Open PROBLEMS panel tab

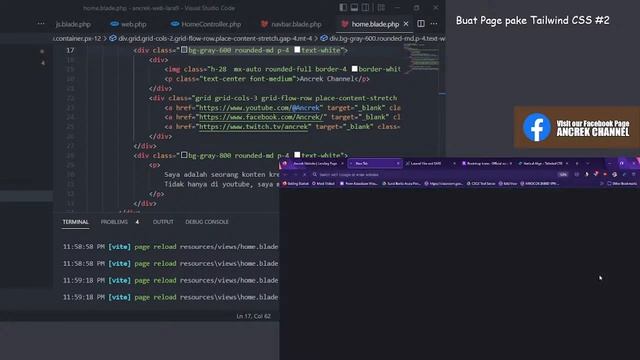point(114,222)
